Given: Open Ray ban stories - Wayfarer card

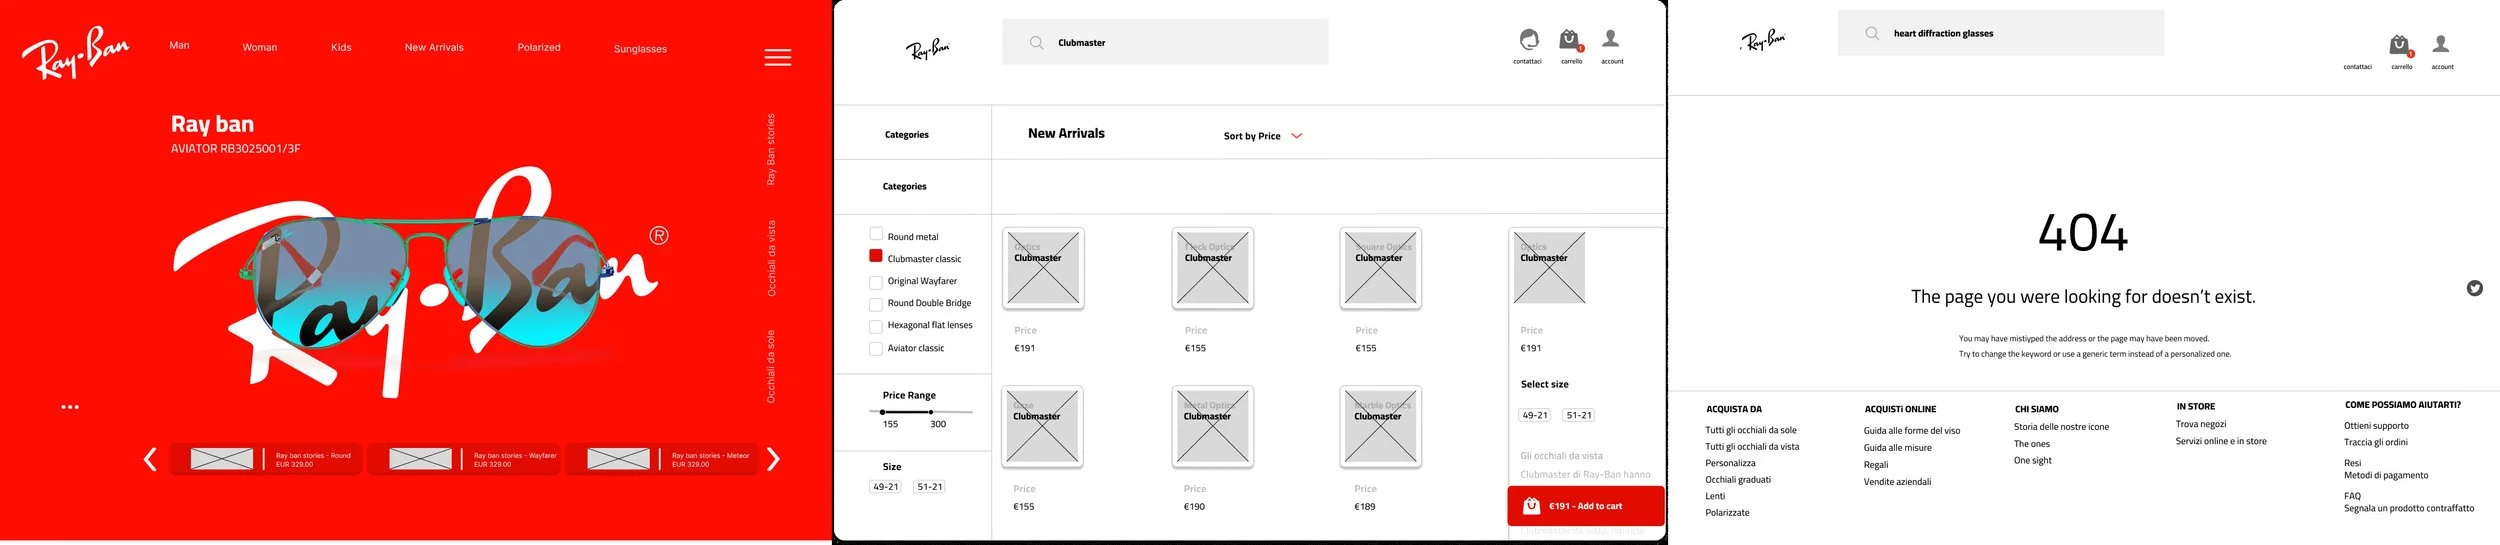Looking at the screenshot, I should (x=464, y=460).
